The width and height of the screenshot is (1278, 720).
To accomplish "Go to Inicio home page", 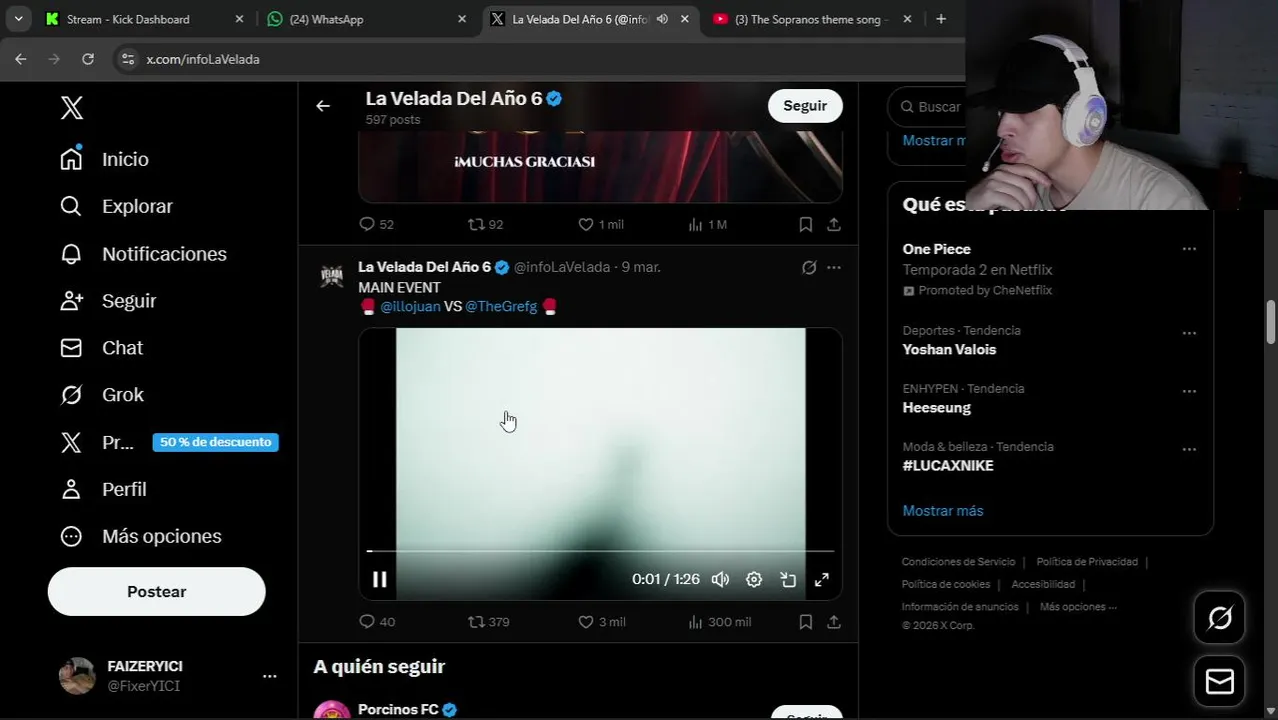I will click(x=105, y=159).
